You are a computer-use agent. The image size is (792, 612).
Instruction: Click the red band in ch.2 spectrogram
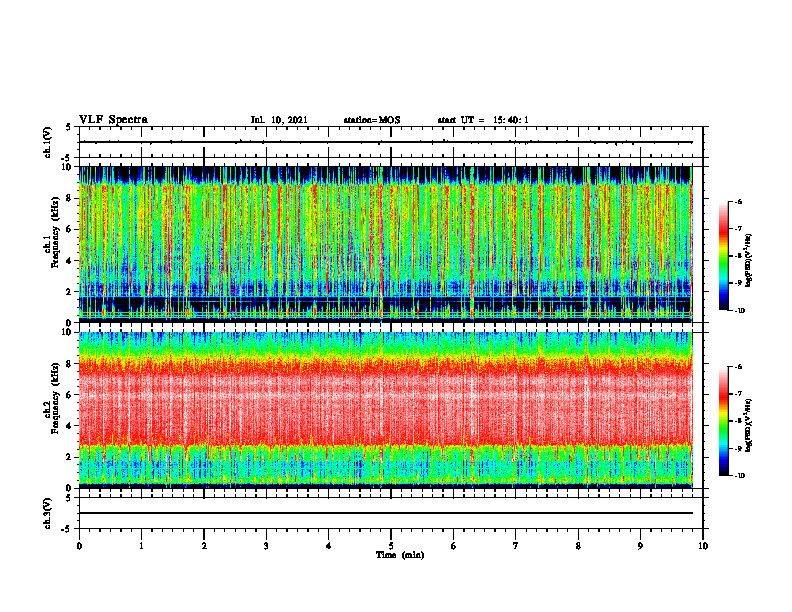click(x=386, y=409)
